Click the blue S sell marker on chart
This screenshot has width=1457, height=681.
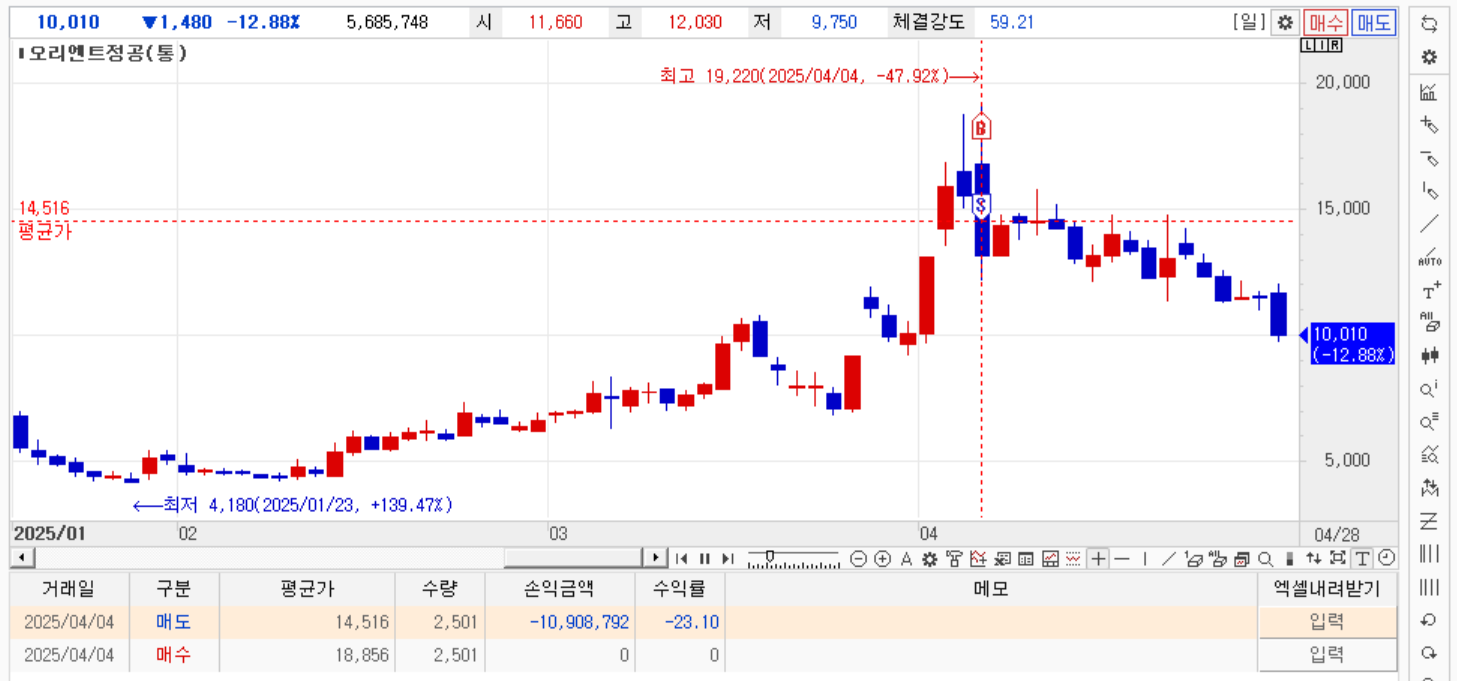(981, 206)
